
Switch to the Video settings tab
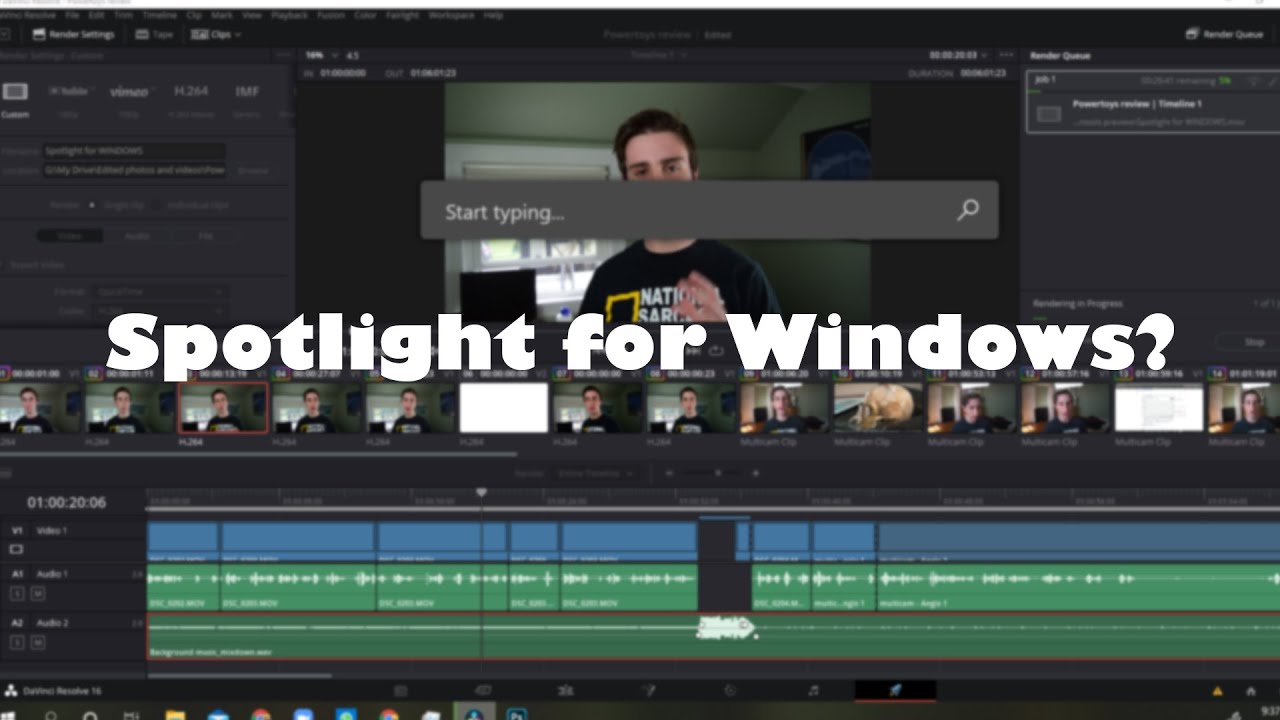[69, 236]
